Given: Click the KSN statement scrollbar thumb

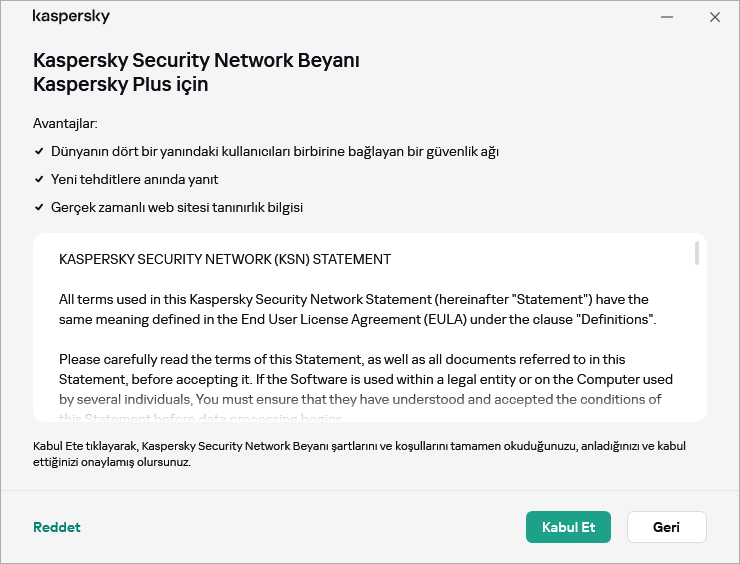Looking at the screenshot, I should [x=696, y=253].
